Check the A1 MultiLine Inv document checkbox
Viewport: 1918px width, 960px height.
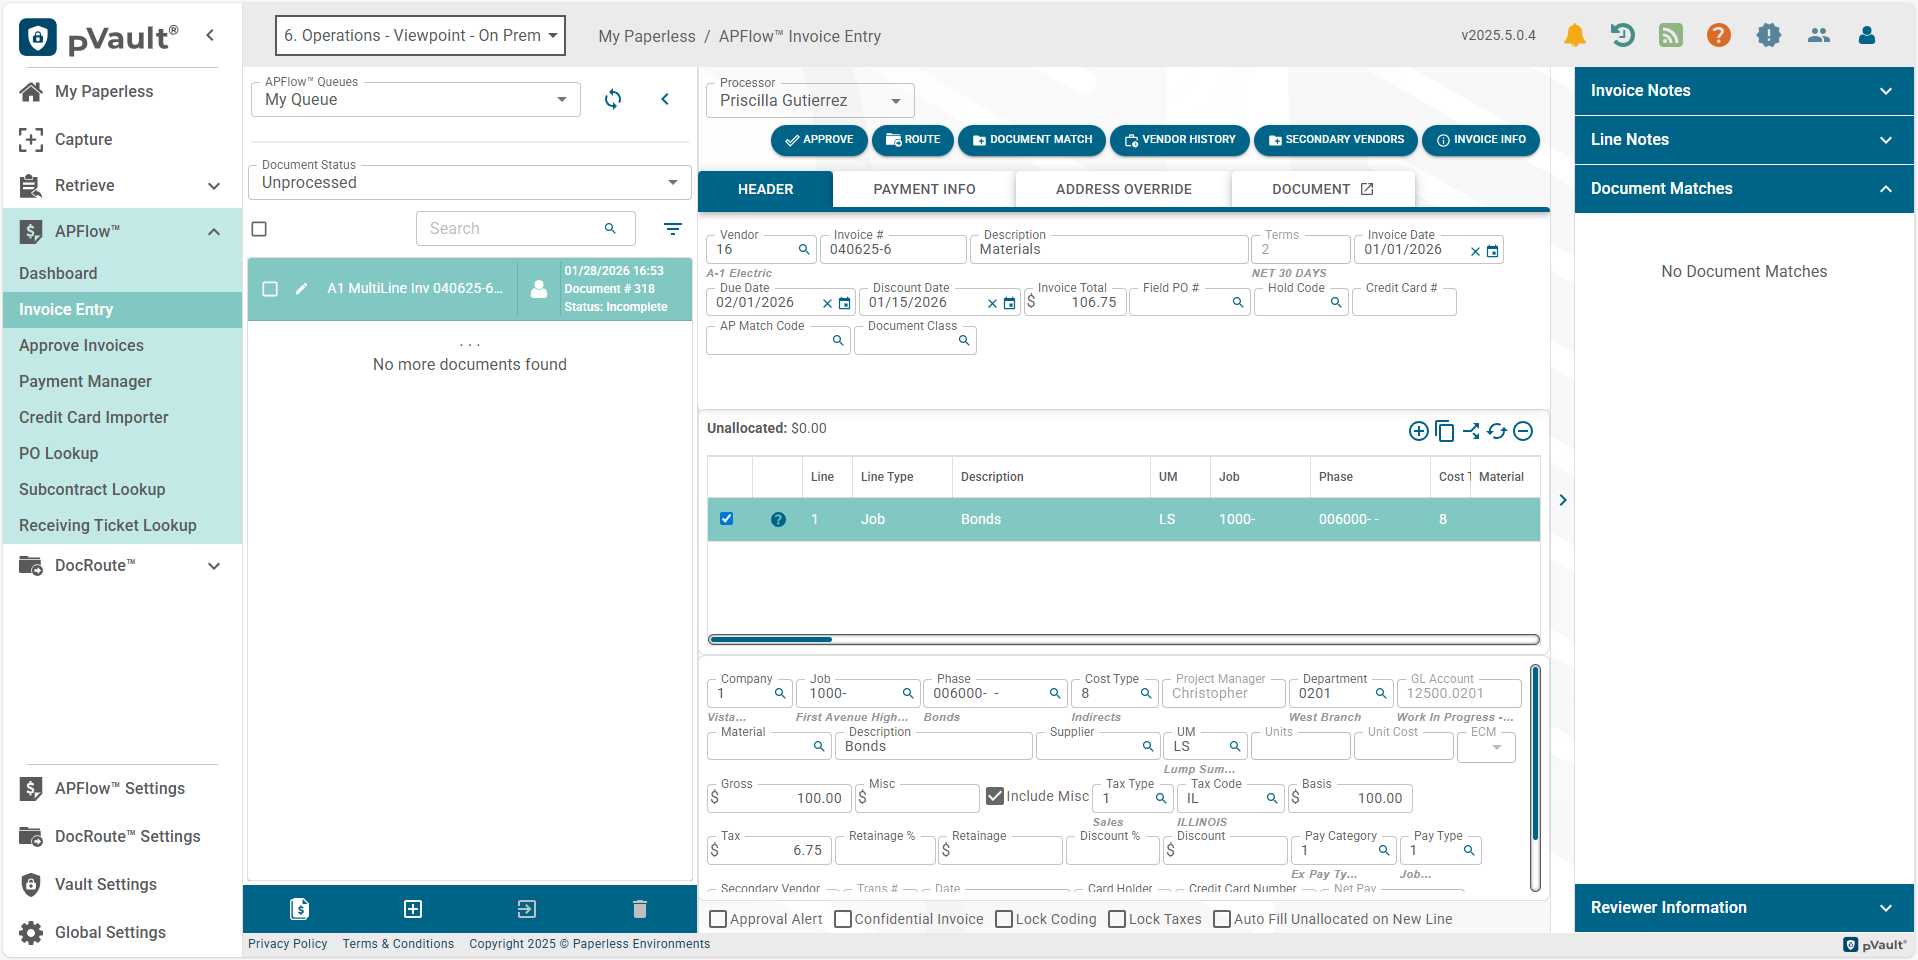[270, 289]
